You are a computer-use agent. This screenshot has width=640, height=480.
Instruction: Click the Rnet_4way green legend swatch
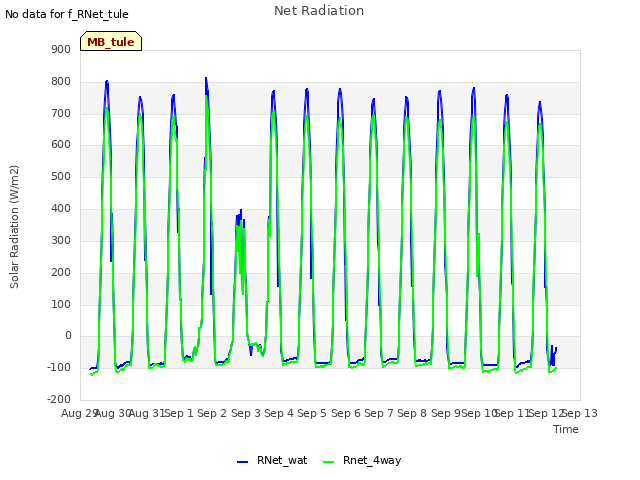pyautogui.click(x=328, y=462)
